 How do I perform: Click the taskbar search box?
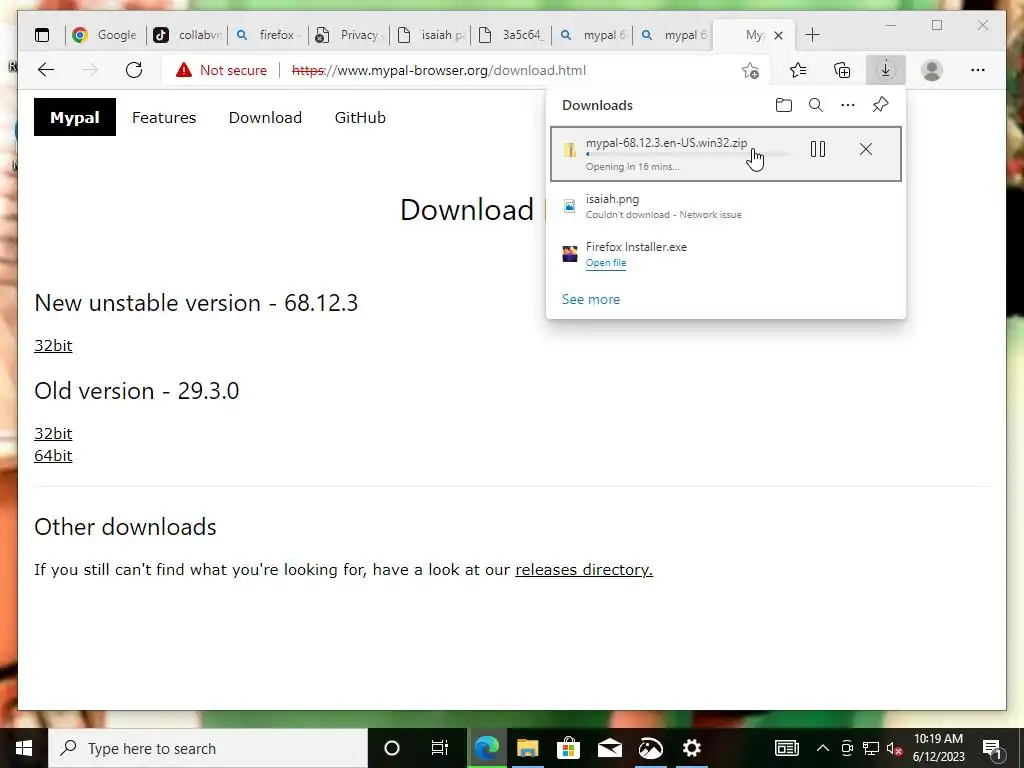(208, 748)
